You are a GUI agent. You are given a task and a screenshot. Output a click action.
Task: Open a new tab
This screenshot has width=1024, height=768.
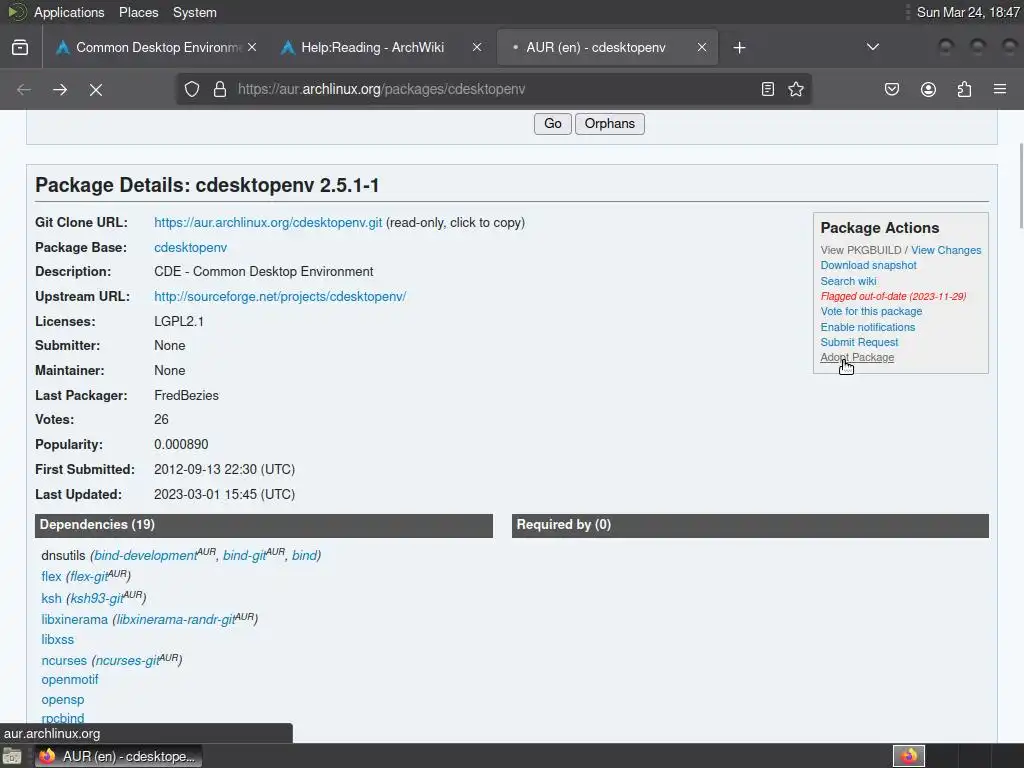(739, 48)
